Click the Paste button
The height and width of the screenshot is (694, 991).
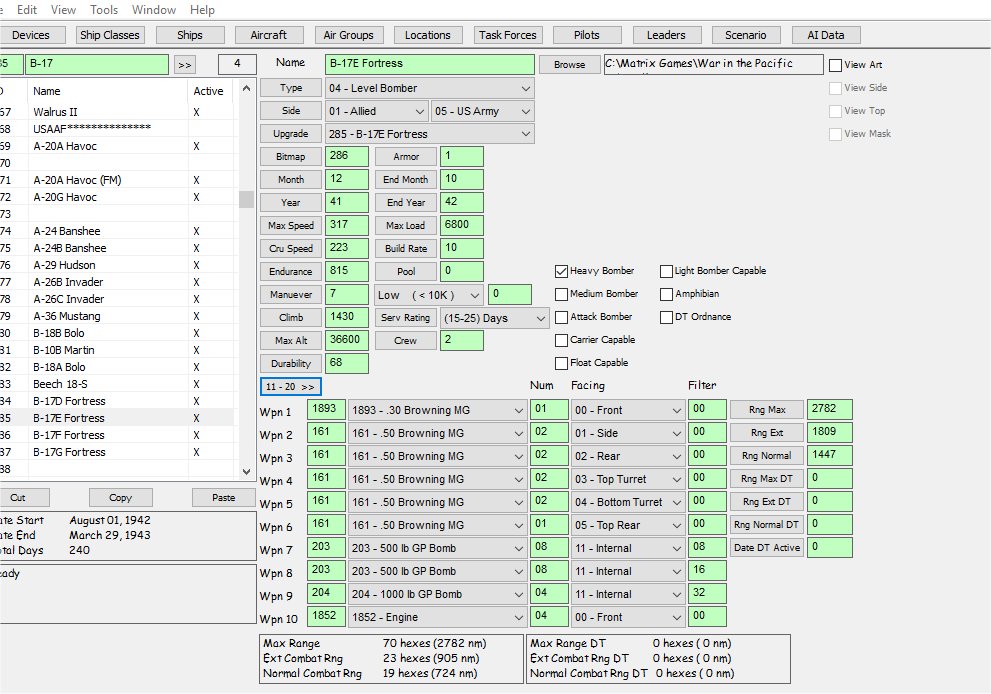tap(223, 497)
